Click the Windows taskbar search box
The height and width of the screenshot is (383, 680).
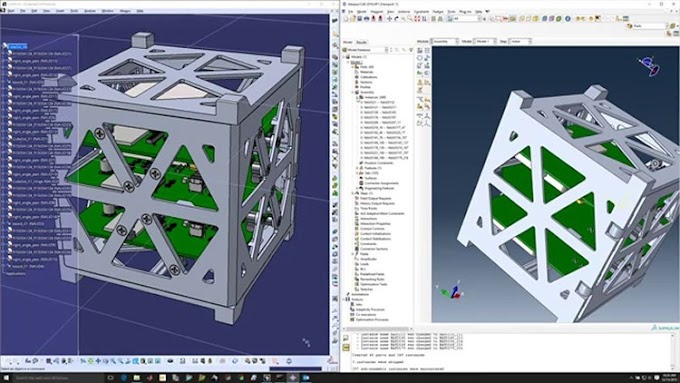click(x=58, y=378)
